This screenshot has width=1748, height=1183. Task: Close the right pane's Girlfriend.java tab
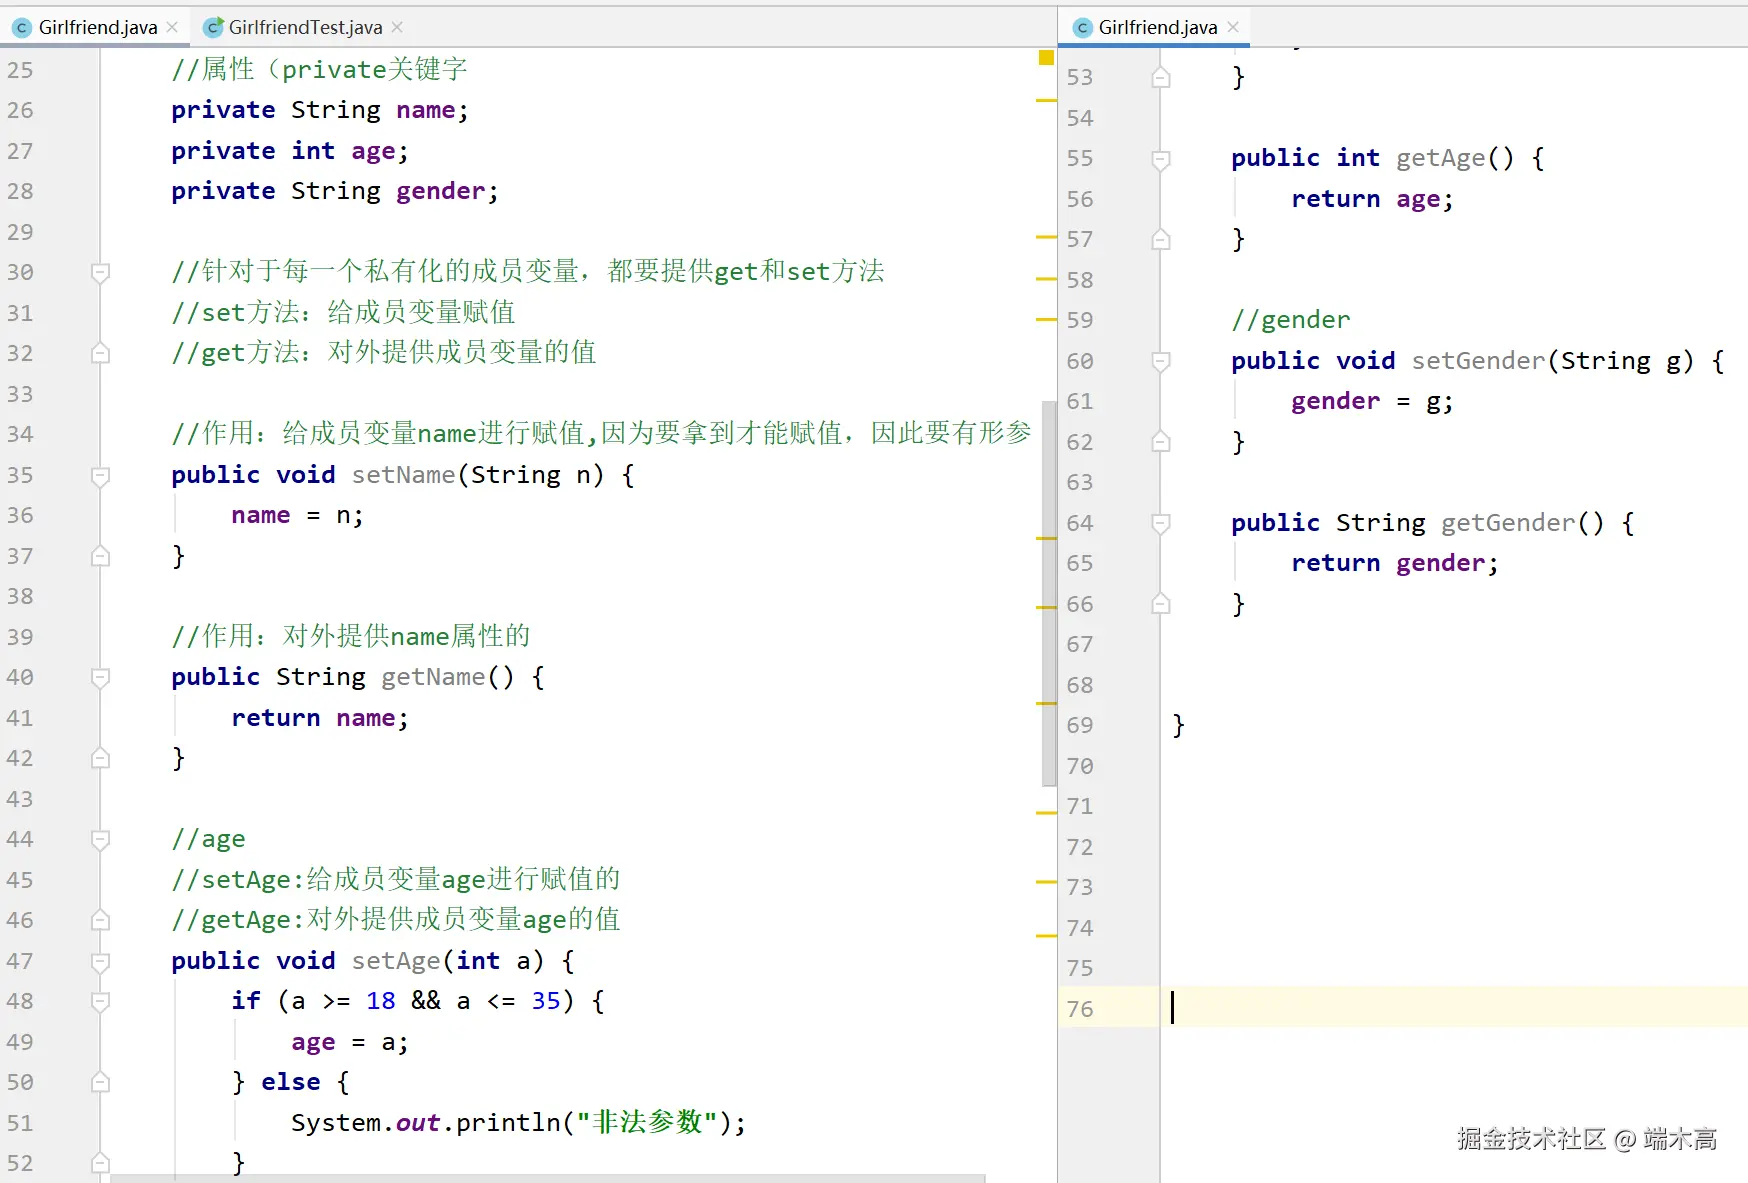click(x=1233, y=27)
